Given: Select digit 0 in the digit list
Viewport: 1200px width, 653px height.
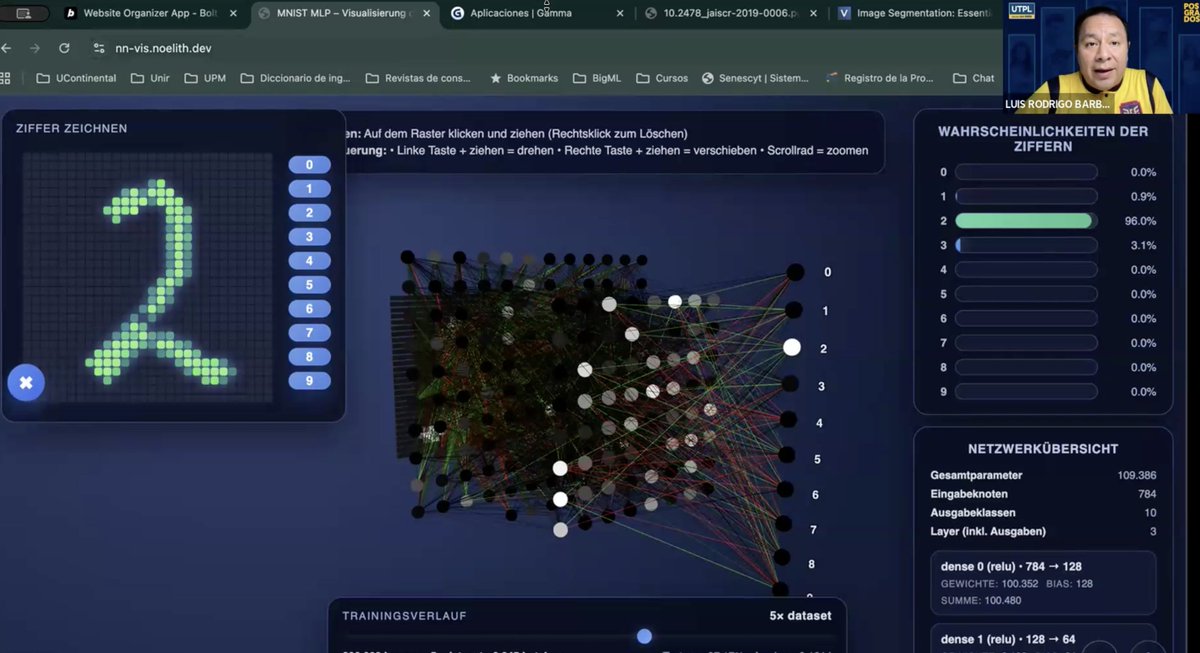Looking at the screenshot, I should 309,164.
